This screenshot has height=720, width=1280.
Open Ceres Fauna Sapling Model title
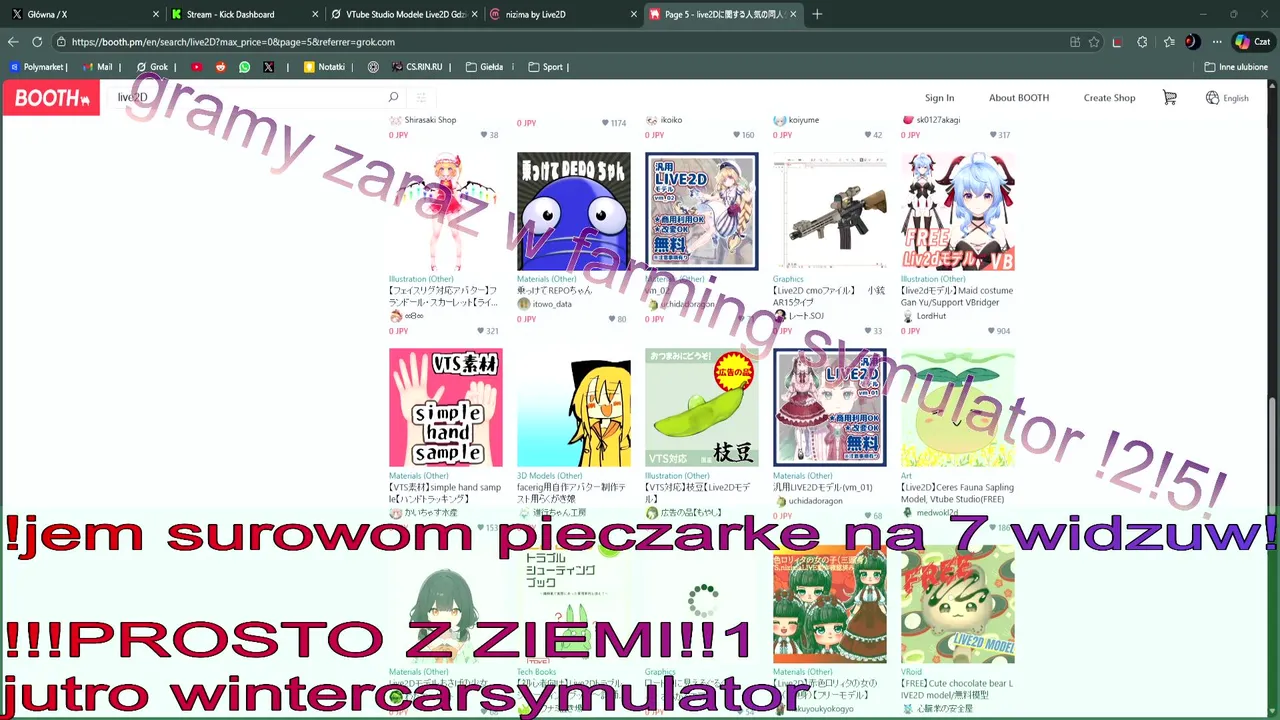[957, 493]
